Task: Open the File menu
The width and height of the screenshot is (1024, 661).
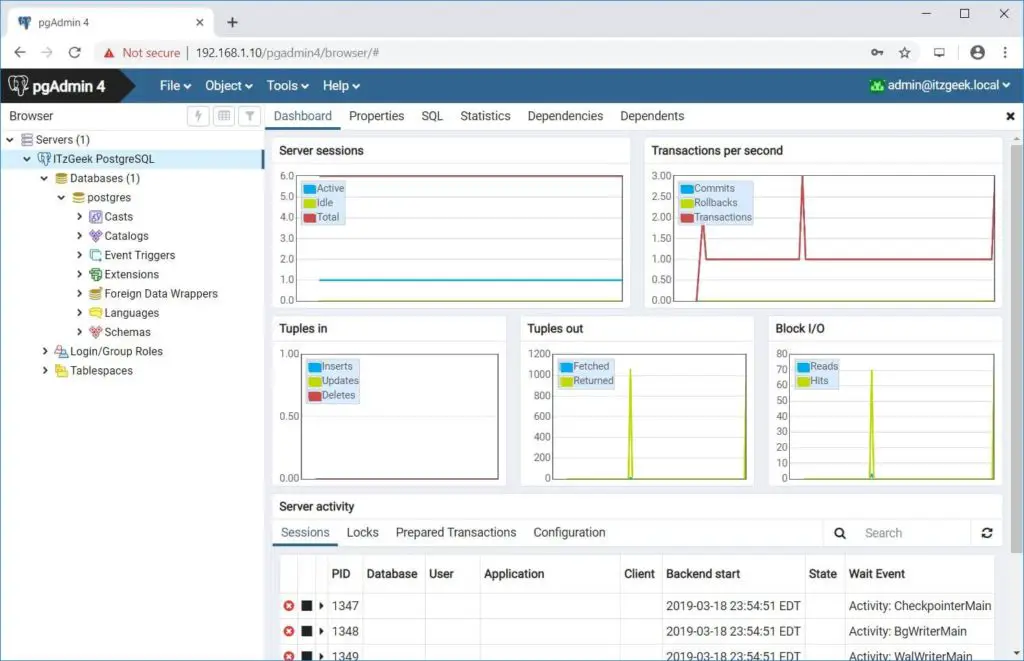Action: click(x=175, y=86)
